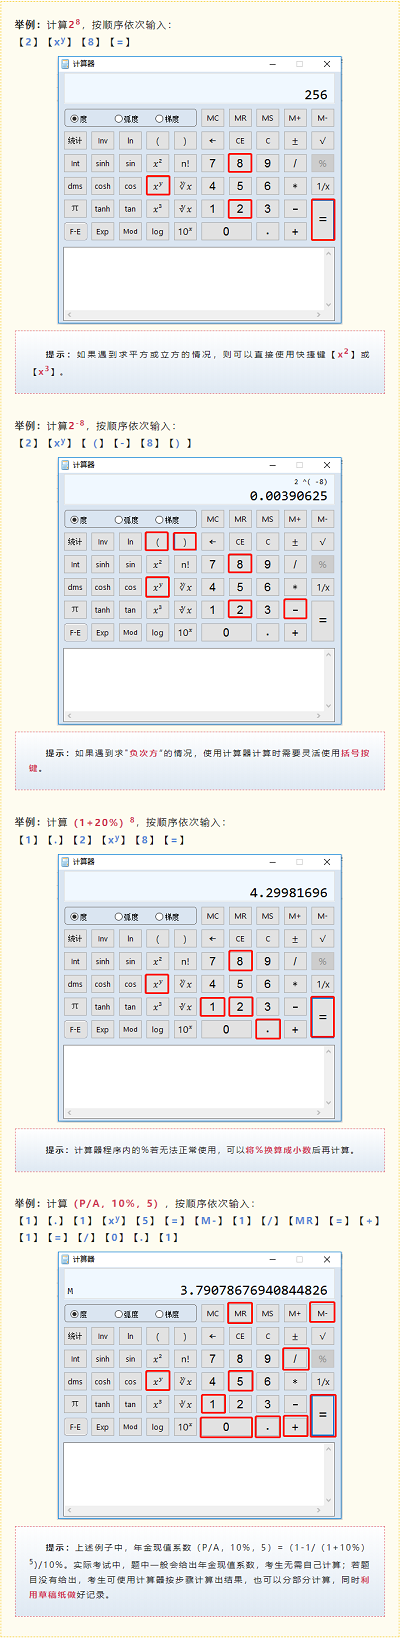The image size is (400, 1639).
Task: Click the history scrollbar up arrow in 256 calculator
Action: (x=329, y=254)
